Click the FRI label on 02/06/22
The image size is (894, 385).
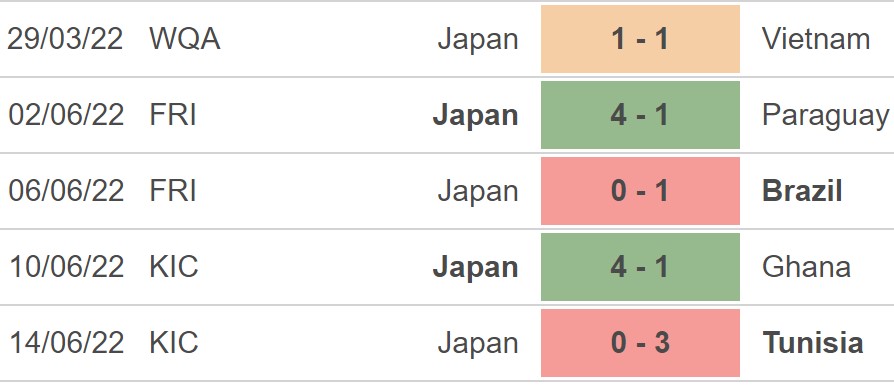click(173, 115)
